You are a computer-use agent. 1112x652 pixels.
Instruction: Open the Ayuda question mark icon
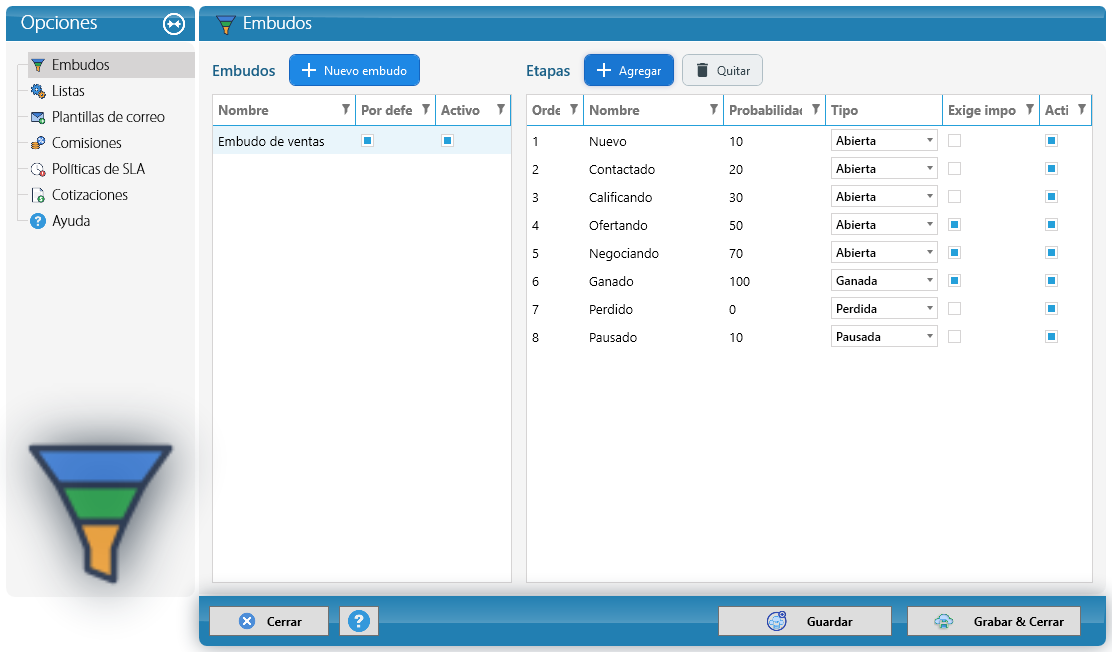coord(38,221)
